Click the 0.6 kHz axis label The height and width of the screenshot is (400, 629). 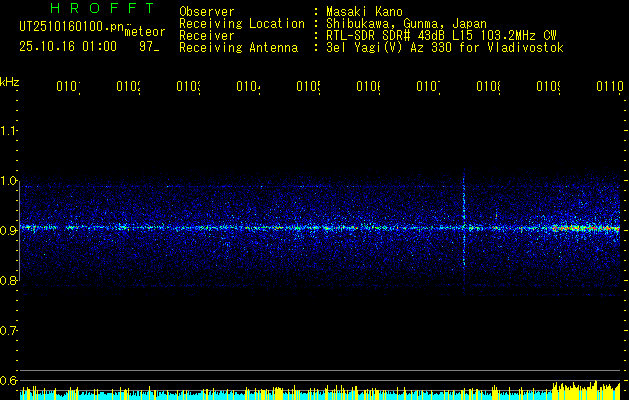click(8, 380)
